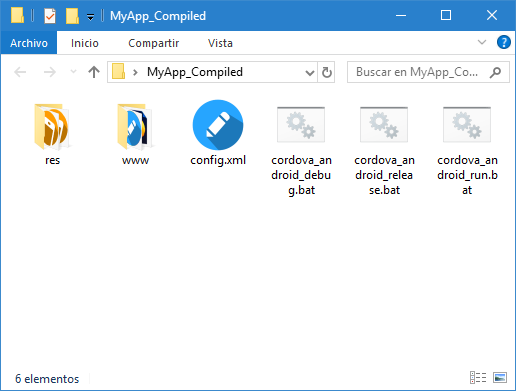516x391 pixels.
Task: Open the Archivo menu
Action: 29,43
